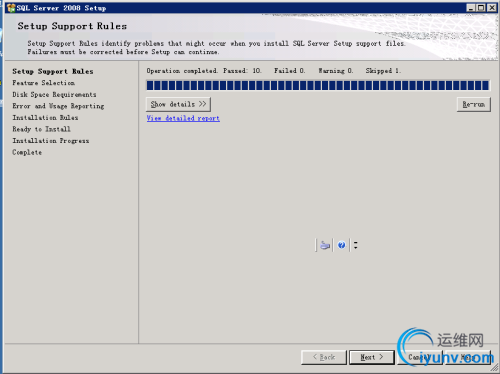
Task: Maximize the SQL Server 2008 Setup window
Action: click(x=481, y=8)
